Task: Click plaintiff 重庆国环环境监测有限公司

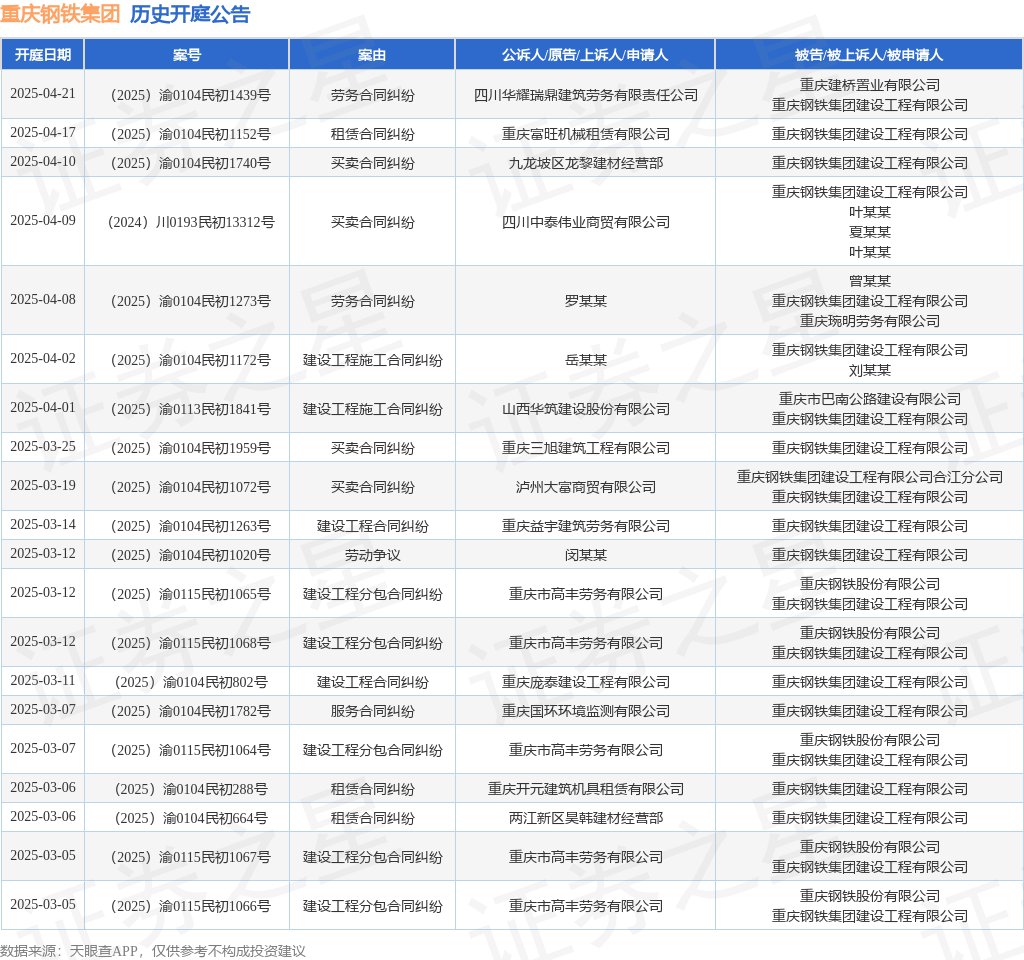Action: pos(586,711)
